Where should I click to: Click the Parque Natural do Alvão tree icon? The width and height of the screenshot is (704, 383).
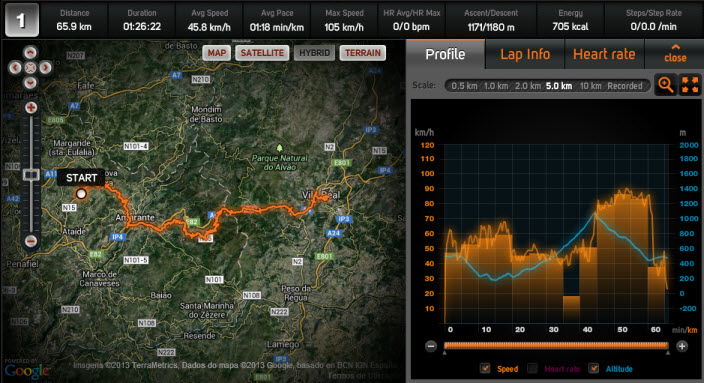(280, 148)
